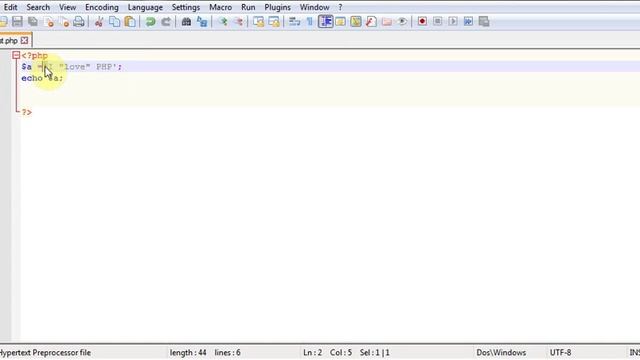Viewport: 640px width, 360px height.
Task: Open the Plugins menu
Action: click(278, 7)
